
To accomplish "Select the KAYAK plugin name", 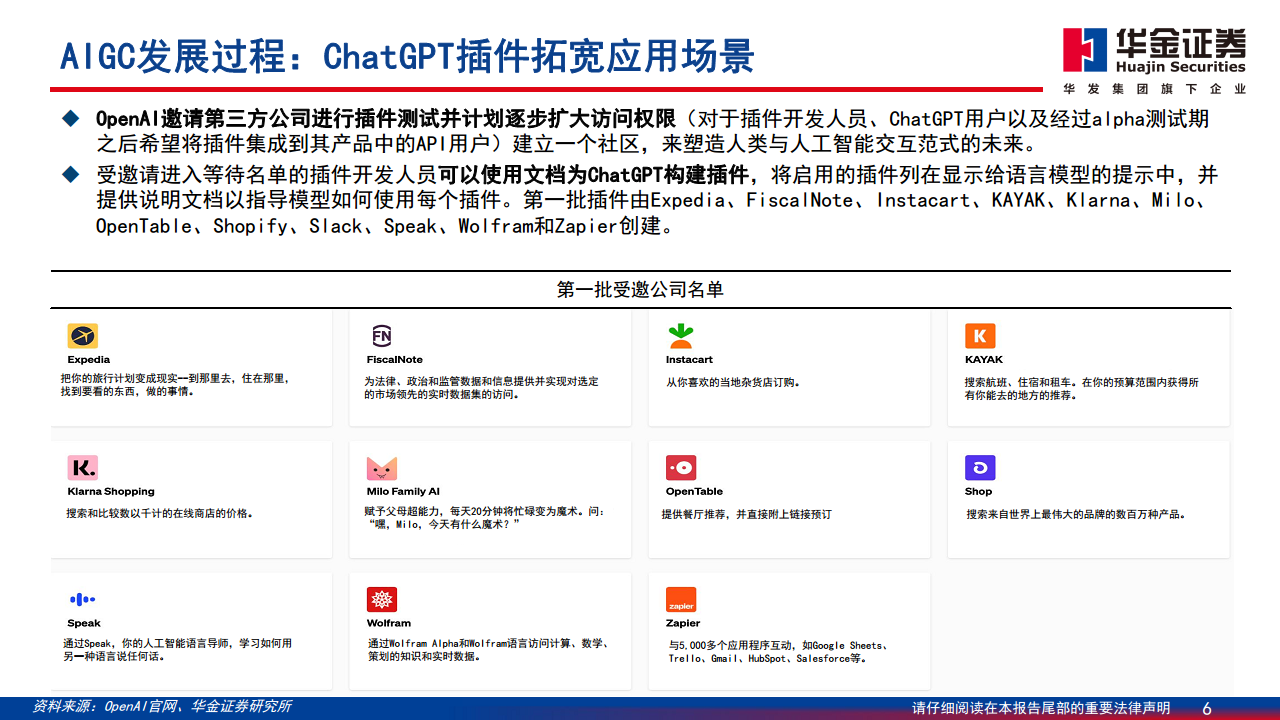I will [984, 360].
